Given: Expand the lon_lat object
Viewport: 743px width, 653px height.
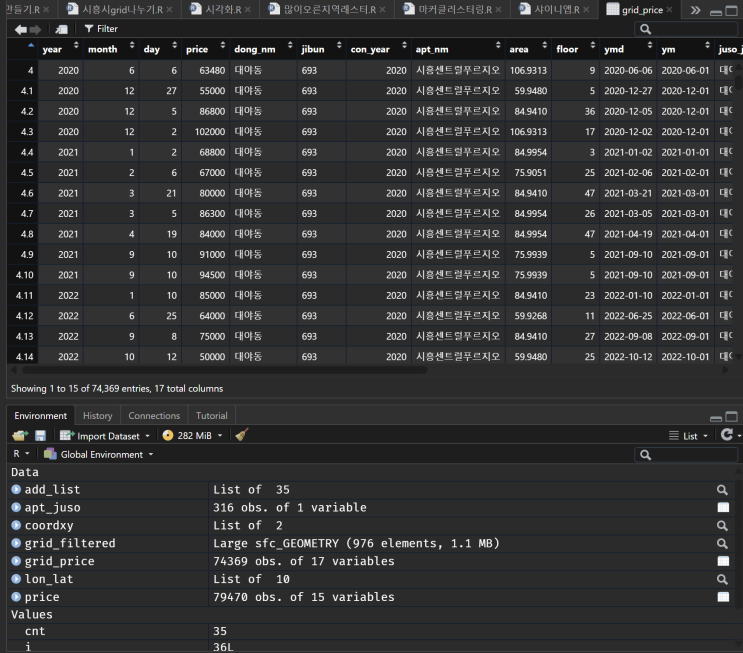Looking at the screenshot, I should [16, 579].
